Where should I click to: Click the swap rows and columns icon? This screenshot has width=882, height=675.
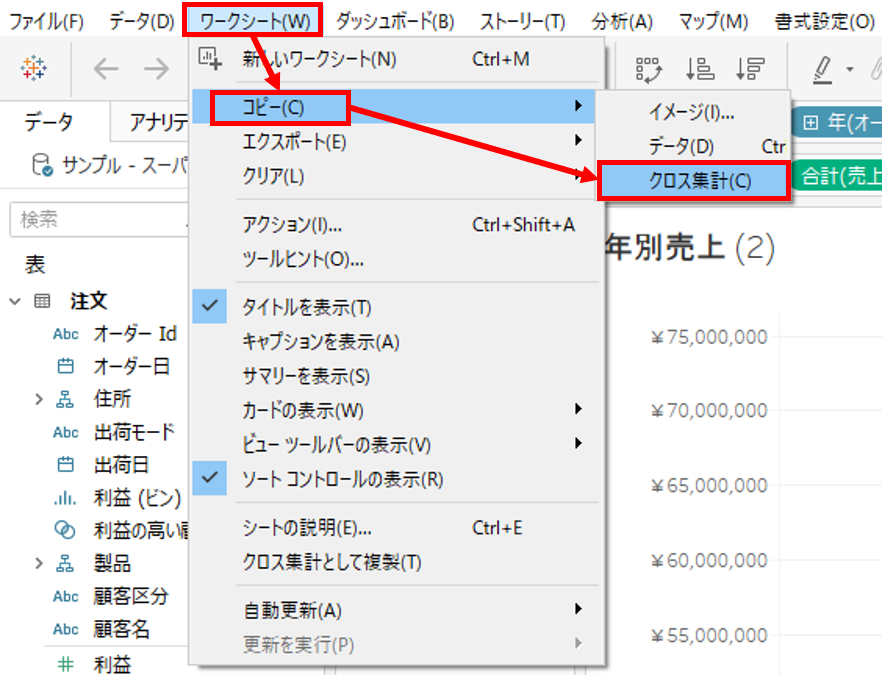(649, 68)
